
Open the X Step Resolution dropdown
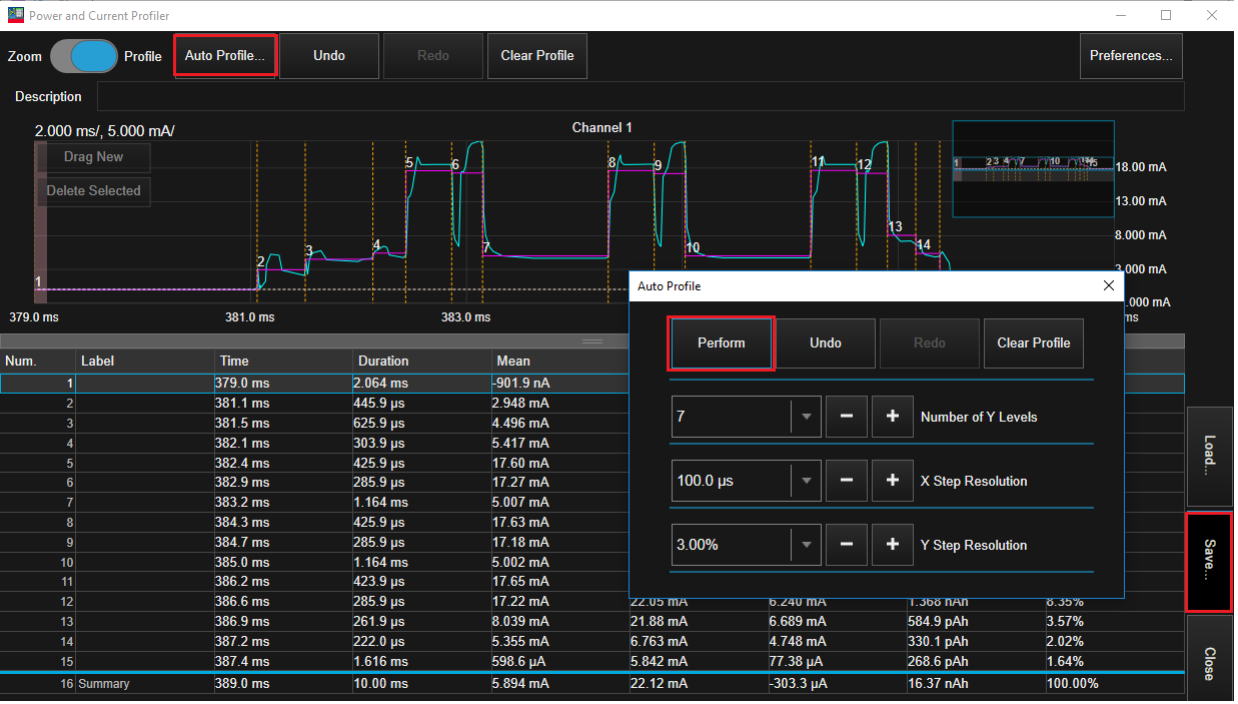tap(805, 481)
